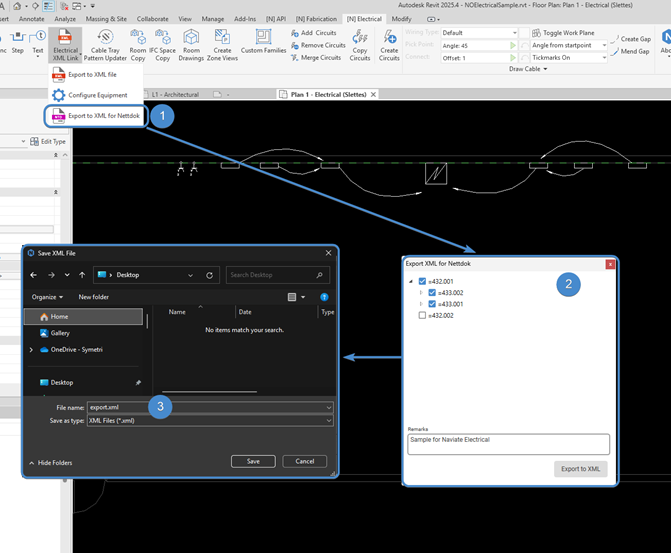Click the Save button
The height and width of the screenshot is (553, 671).
tap(253, 461)
